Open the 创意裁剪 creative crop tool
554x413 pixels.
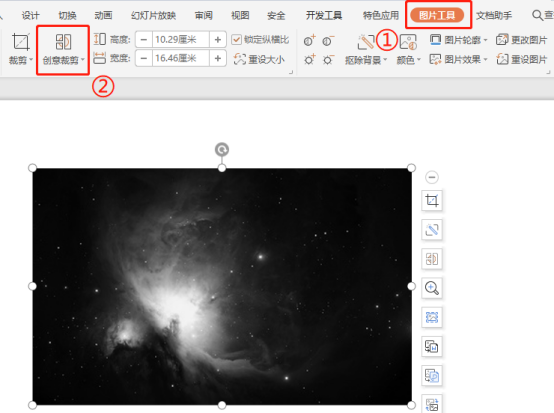point(63,49)
